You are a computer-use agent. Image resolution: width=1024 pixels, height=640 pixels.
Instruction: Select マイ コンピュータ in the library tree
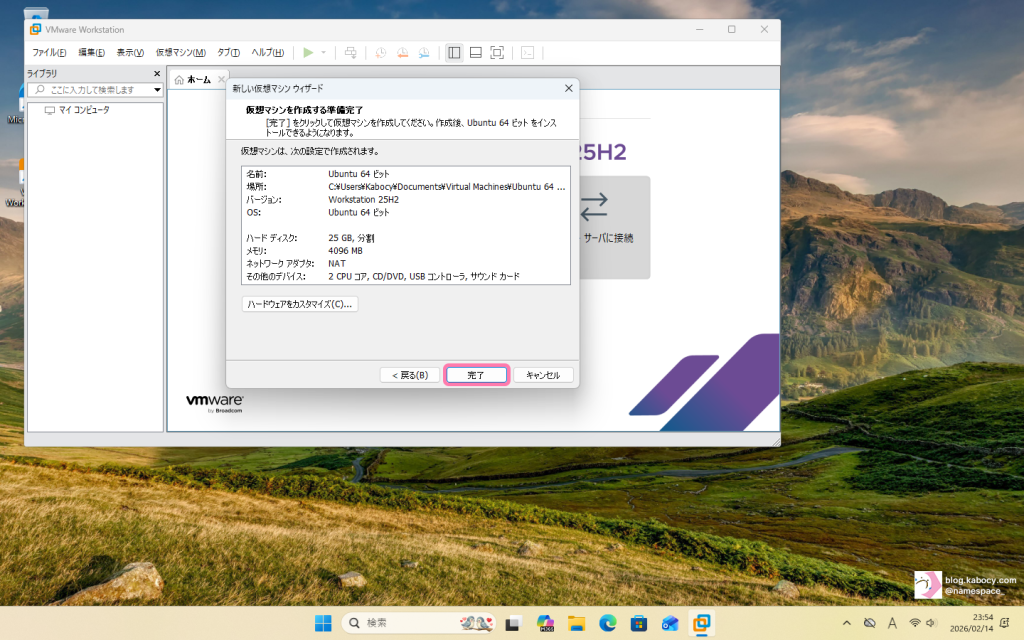click(x=83, y=110)
